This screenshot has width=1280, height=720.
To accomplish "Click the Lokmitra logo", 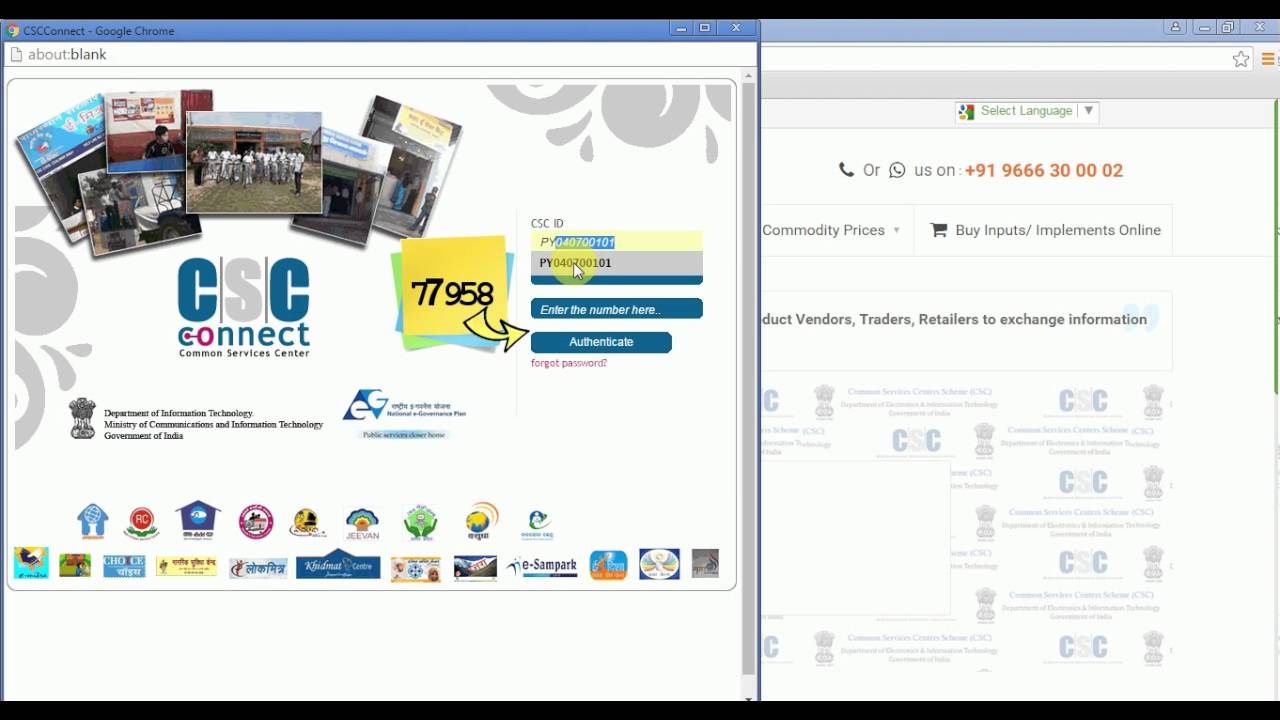I will [x=258, y=567].
